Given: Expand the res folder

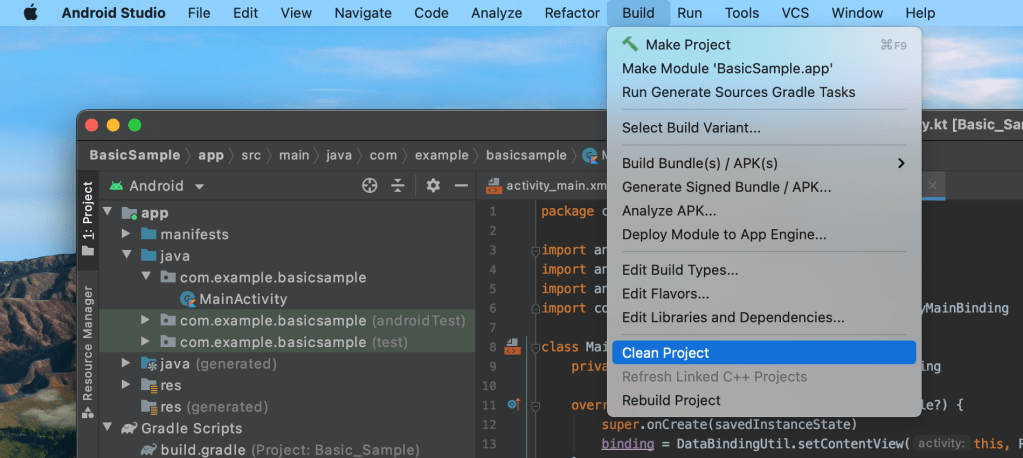Looking at the screenshot, I should pos(126,385).
